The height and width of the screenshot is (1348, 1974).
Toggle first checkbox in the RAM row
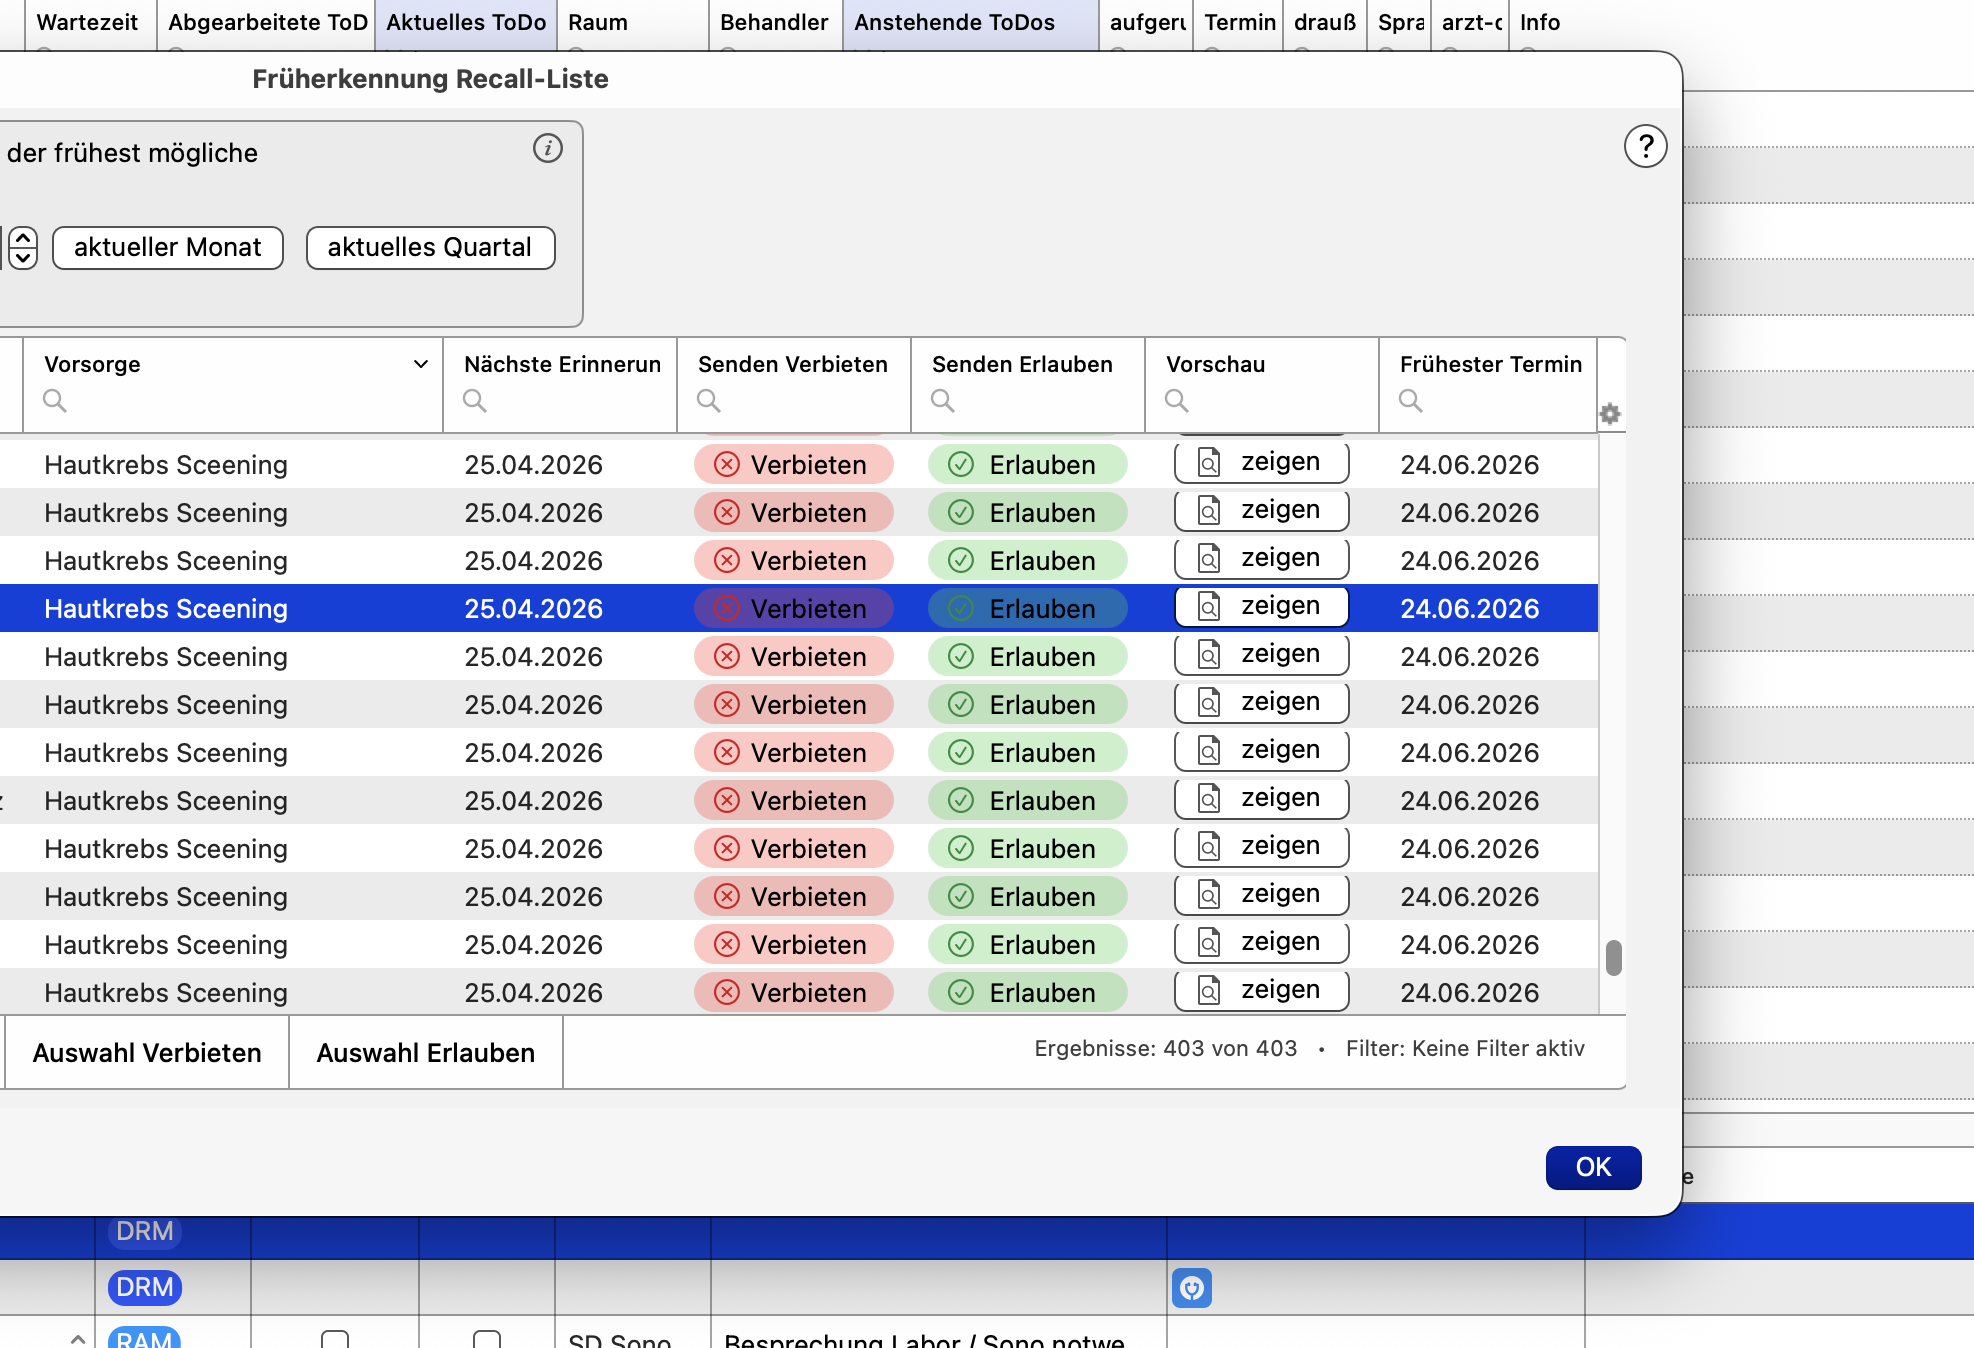tap(335, 1339)
